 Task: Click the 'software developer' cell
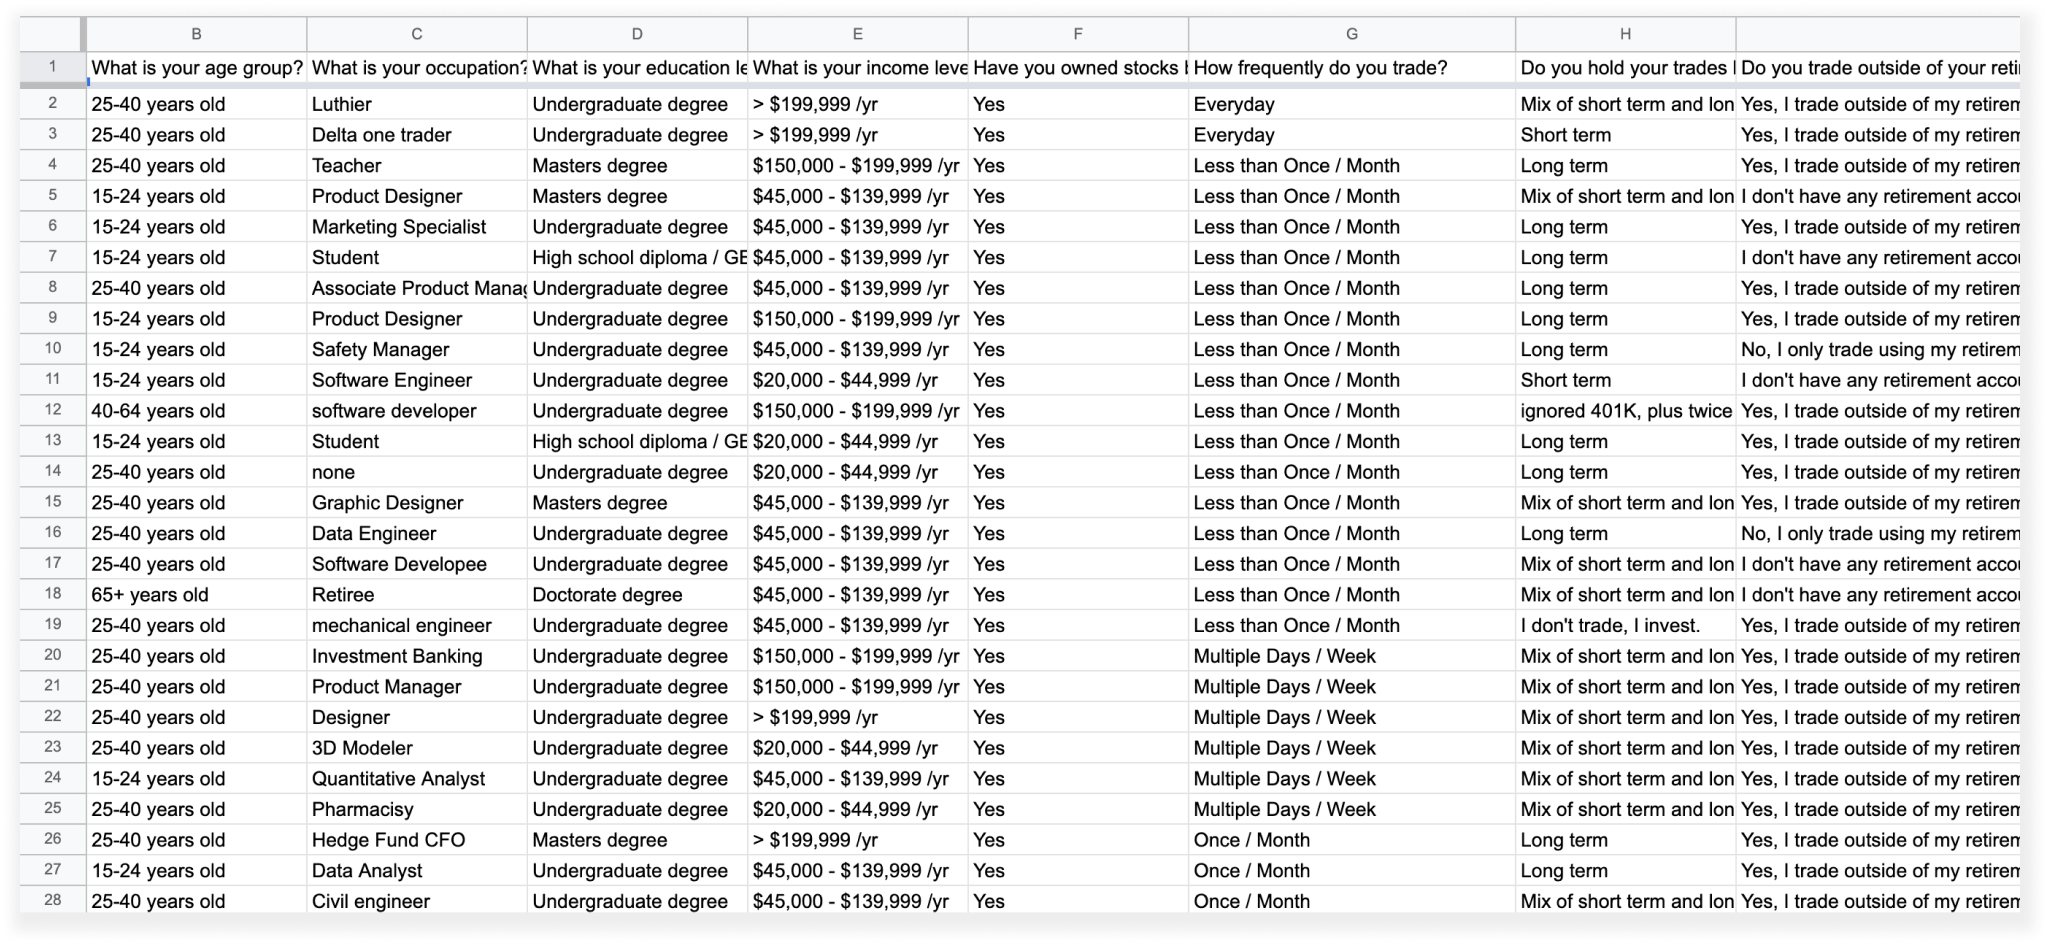[417, 411]
